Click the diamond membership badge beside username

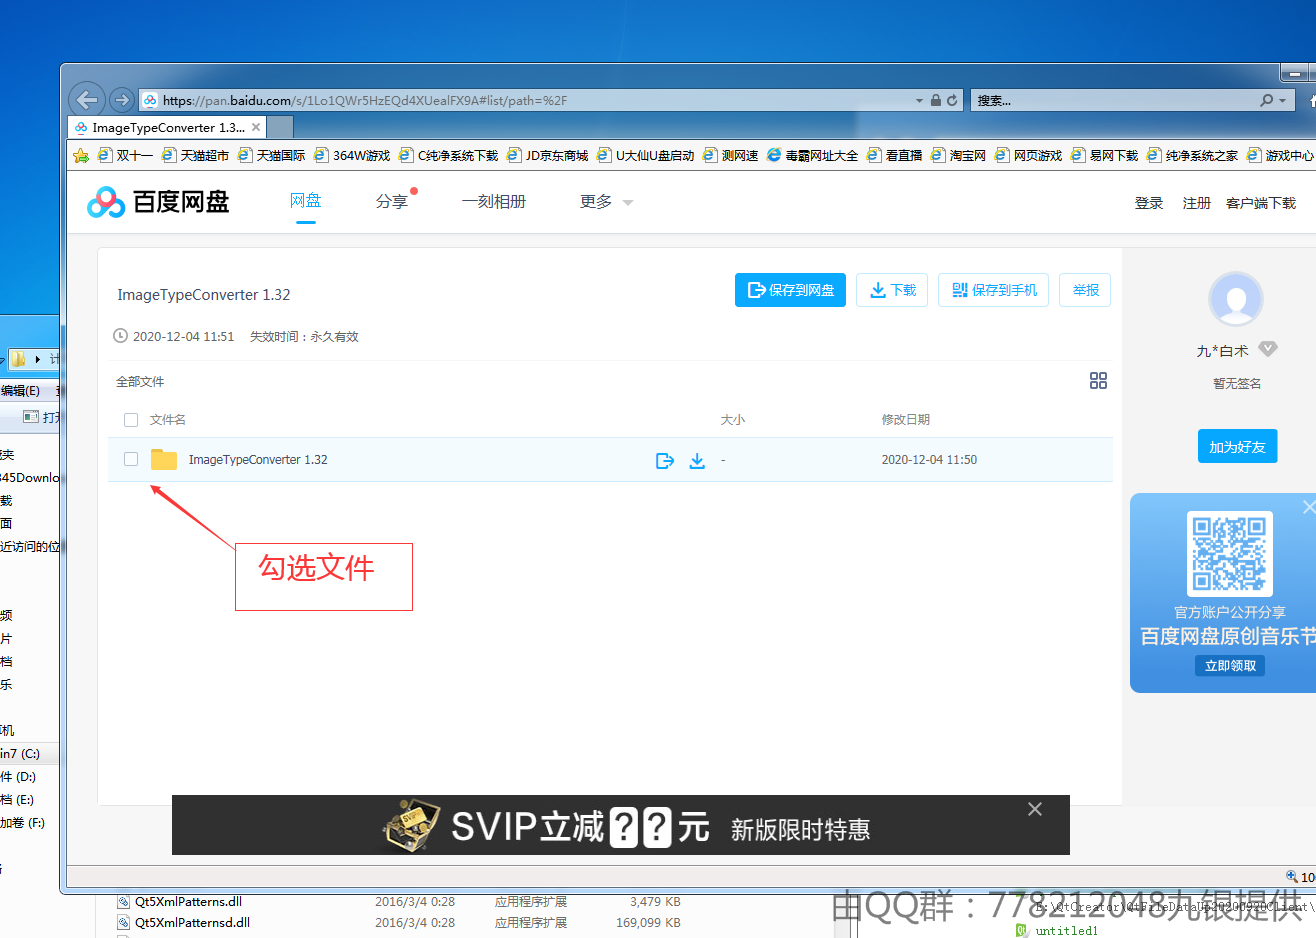point(1268,349)
